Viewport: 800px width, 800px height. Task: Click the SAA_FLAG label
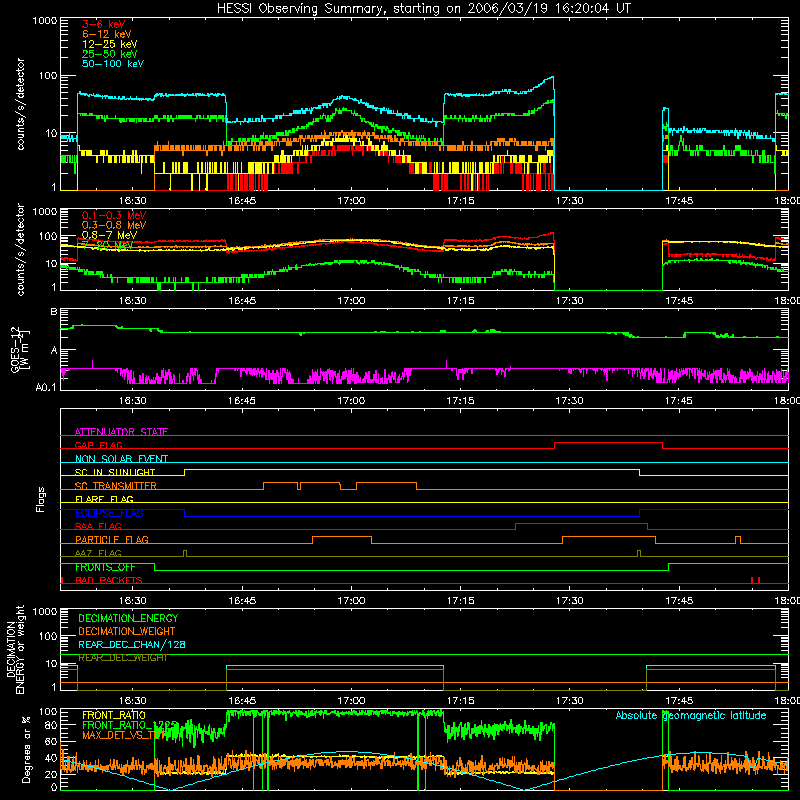[x=98, y=526]
